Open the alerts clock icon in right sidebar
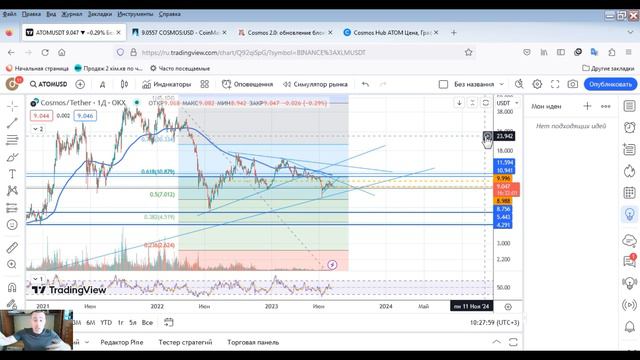 click(629, 127)
